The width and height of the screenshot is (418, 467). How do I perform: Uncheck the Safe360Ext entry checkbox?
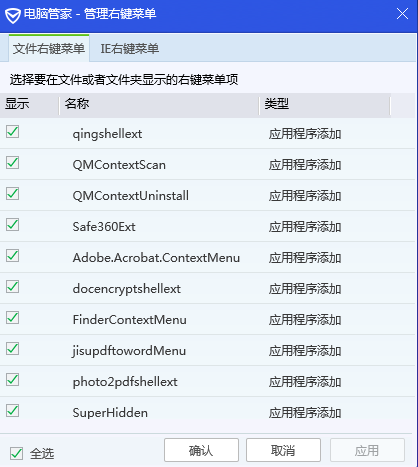tap(12, 225)
